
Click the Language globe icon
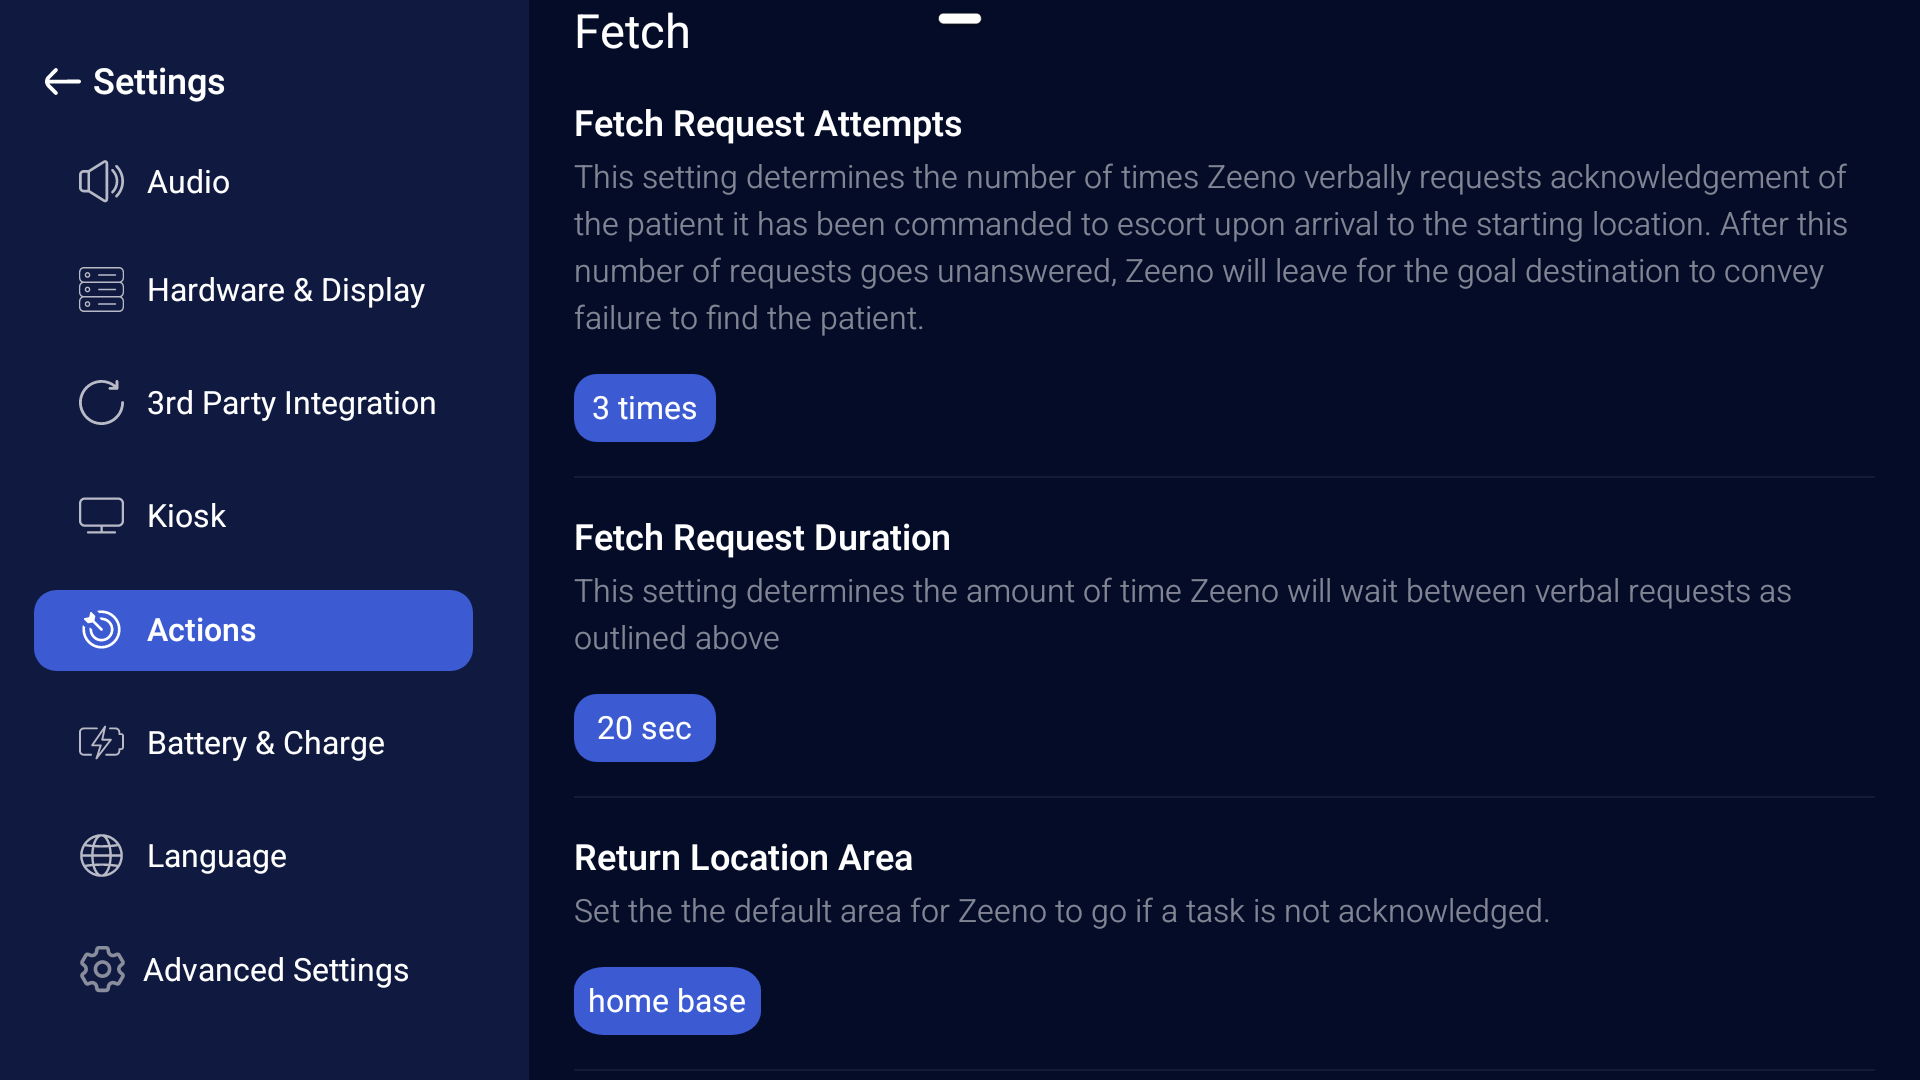[101, 856]
